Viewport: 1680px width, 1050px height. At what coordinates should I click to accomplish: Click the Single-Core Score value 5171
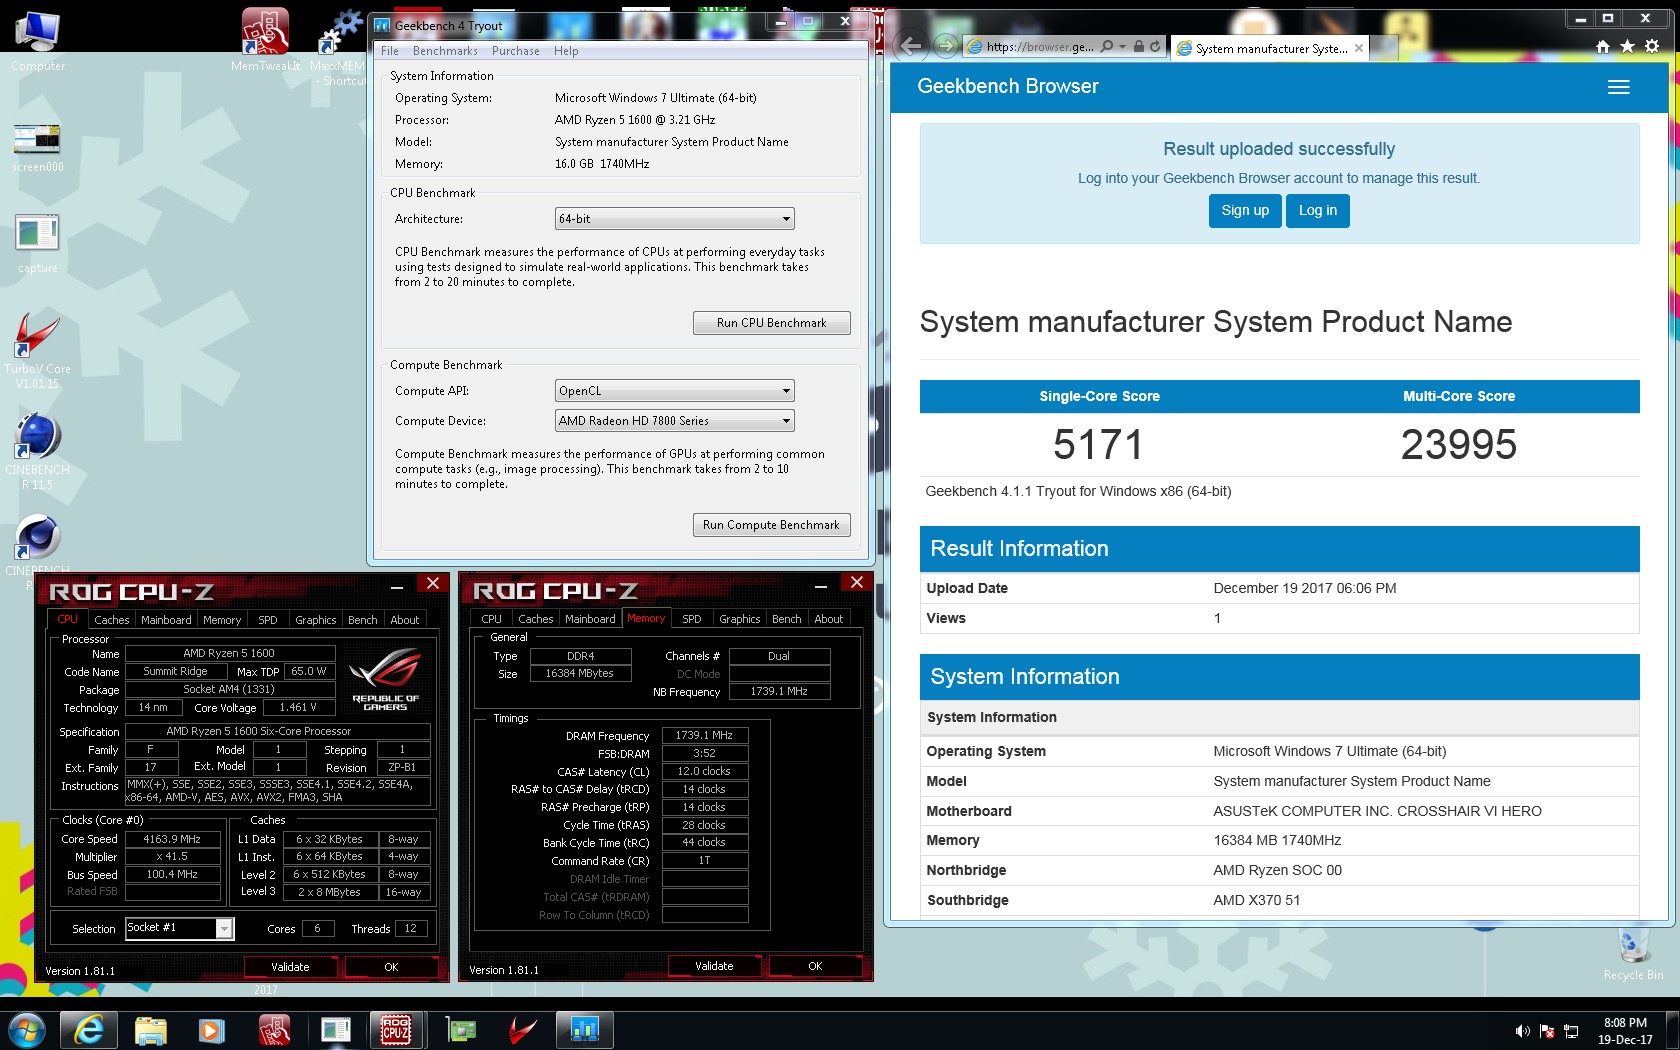click(1098, 445)
